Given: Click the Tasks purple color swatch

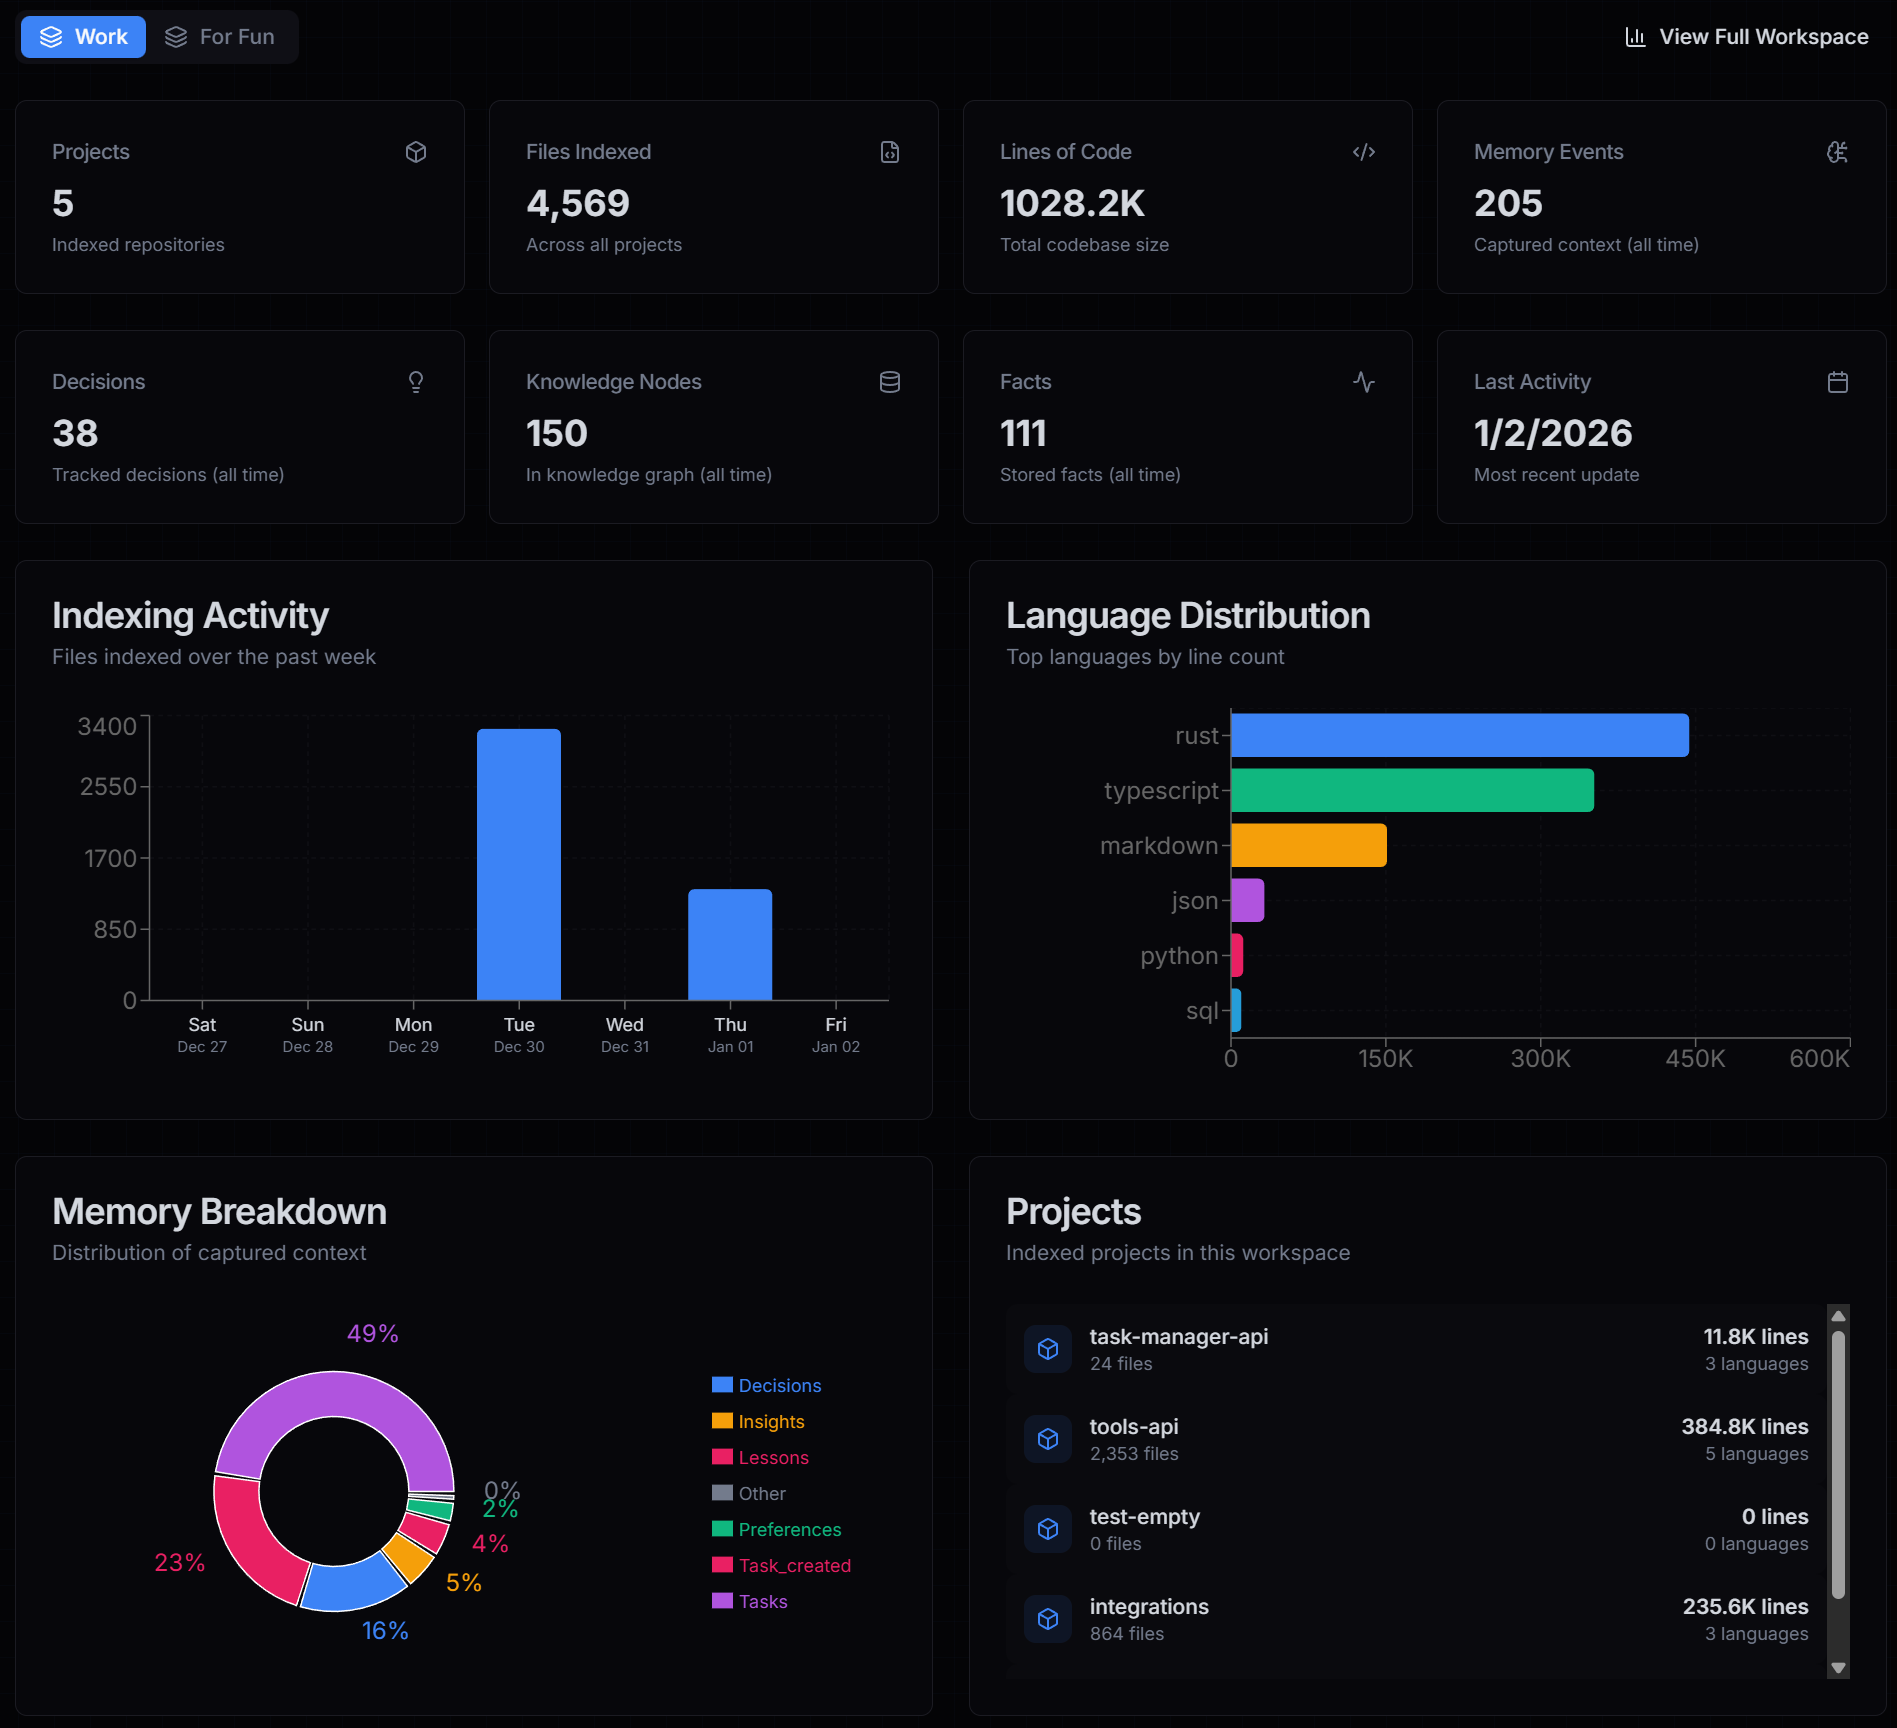Looking at the screenshot, I should pos(720,1601).
